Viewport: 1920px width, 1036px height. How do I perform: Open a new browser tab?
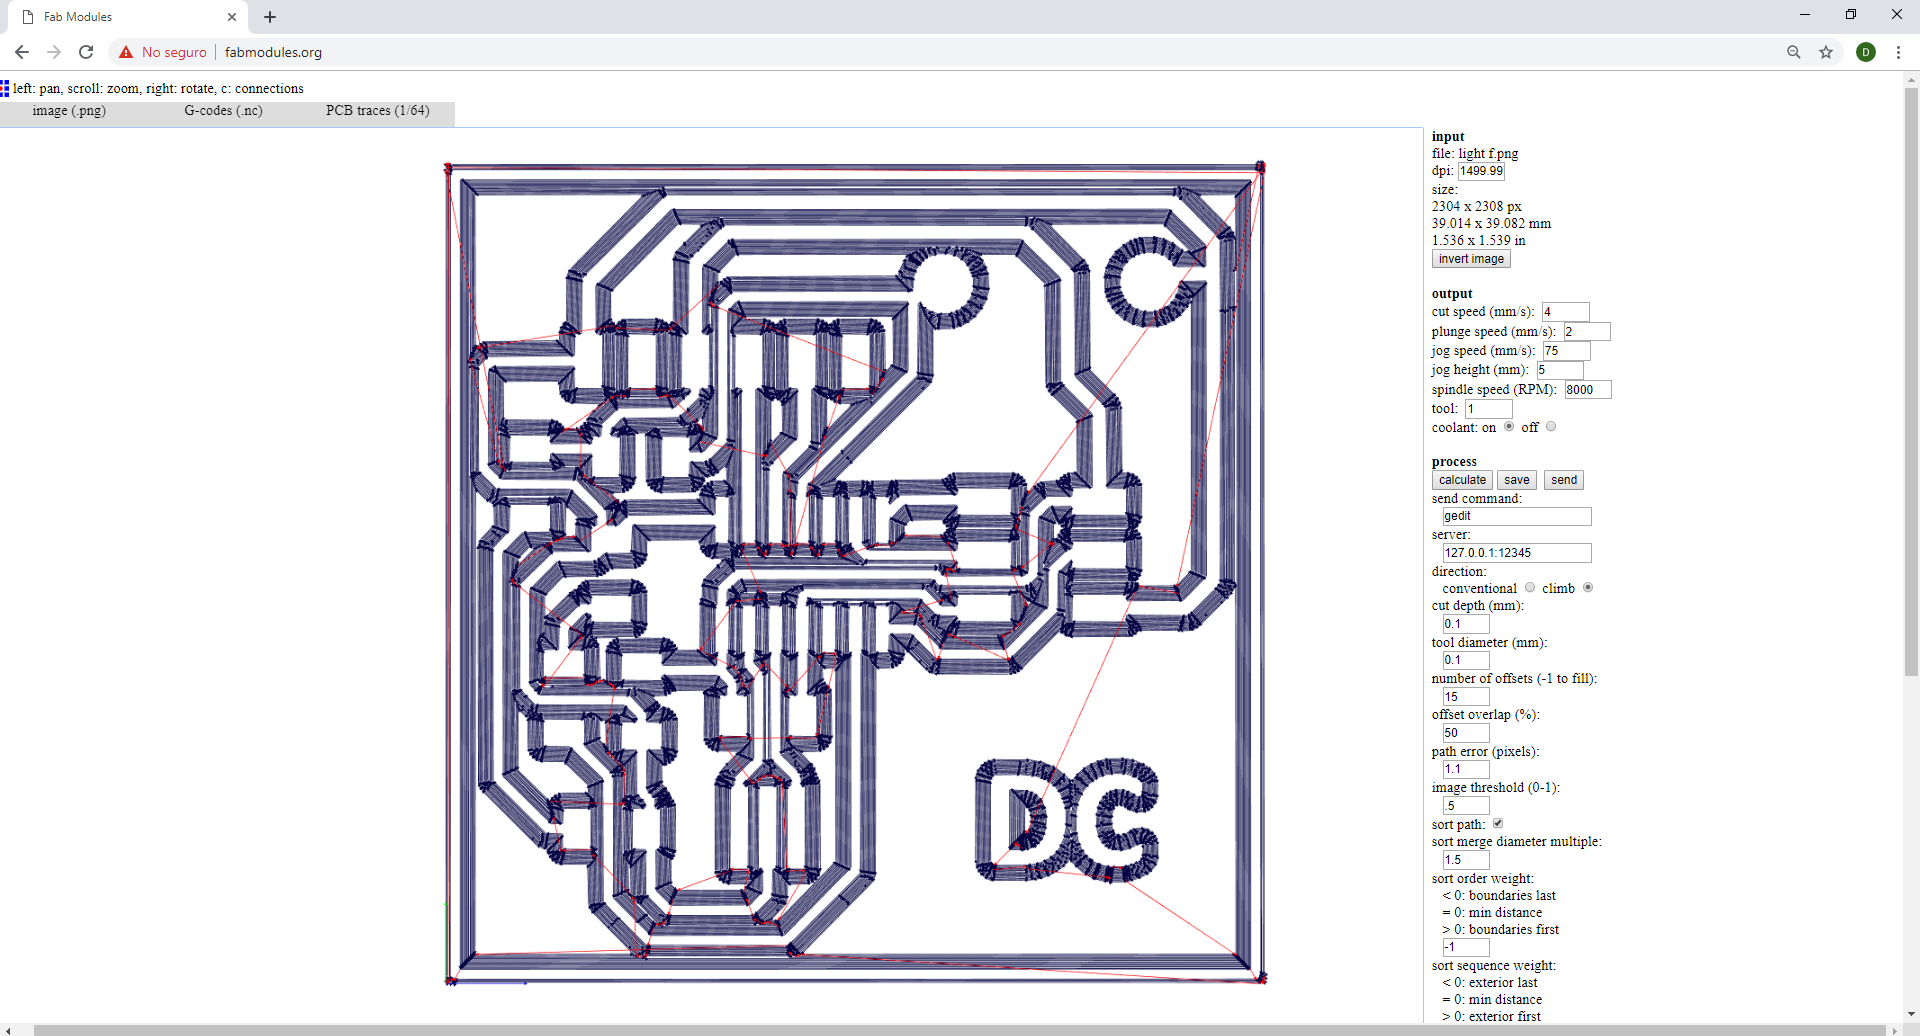coord(270,17)
